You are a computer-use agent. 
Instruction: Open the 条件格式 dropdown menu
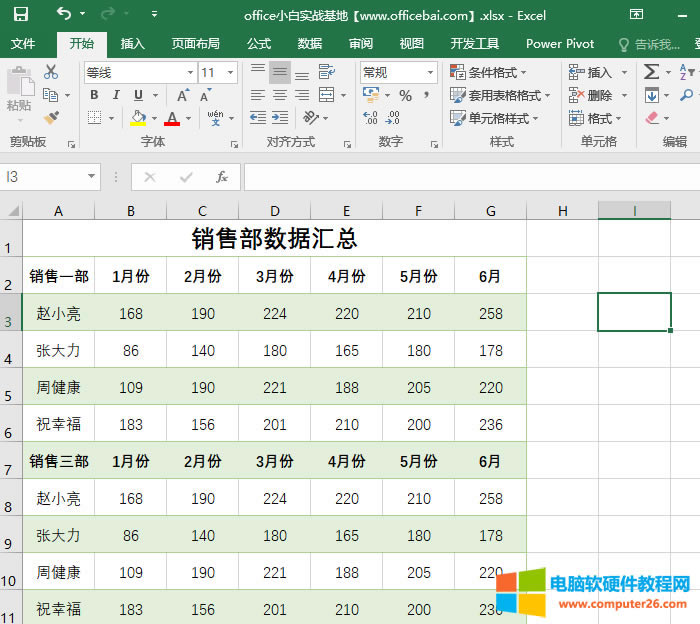coord(495,72)
